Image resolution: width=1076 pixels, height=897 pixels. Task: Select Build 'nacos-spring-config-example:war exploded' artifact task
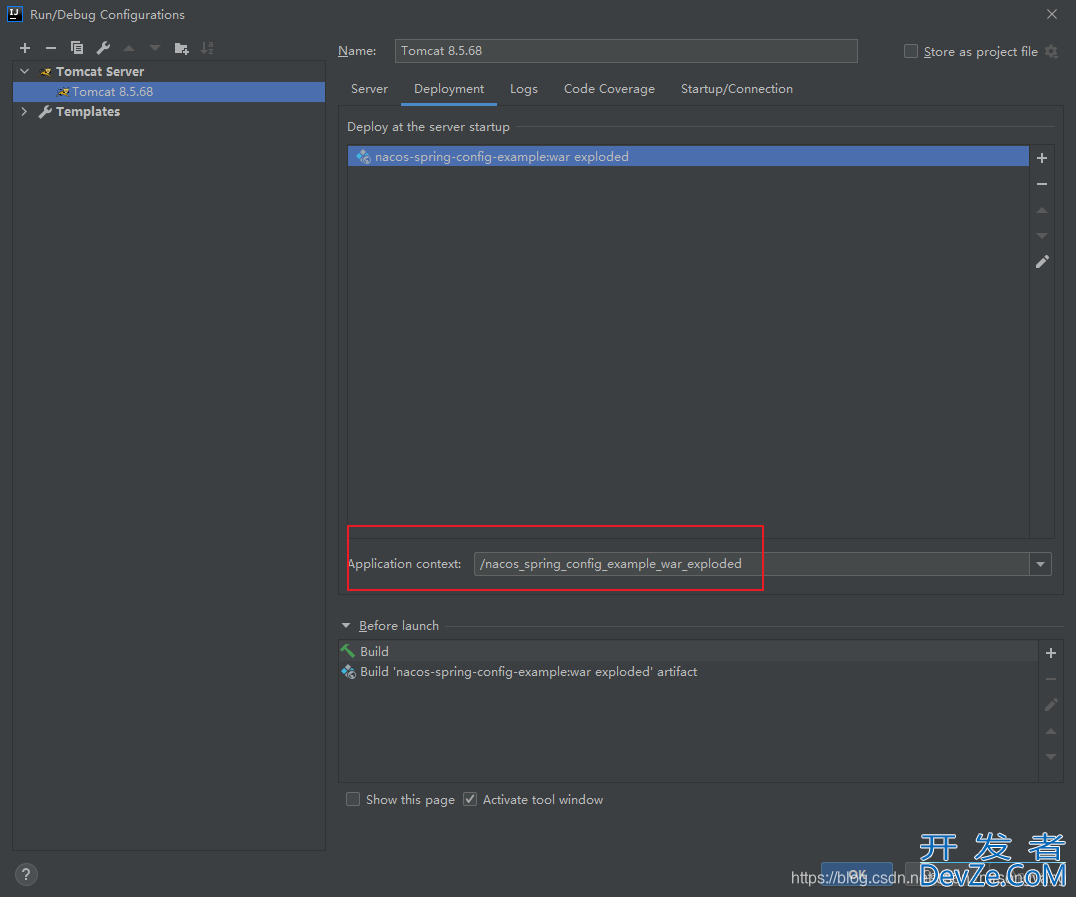[x=688, y=672]
